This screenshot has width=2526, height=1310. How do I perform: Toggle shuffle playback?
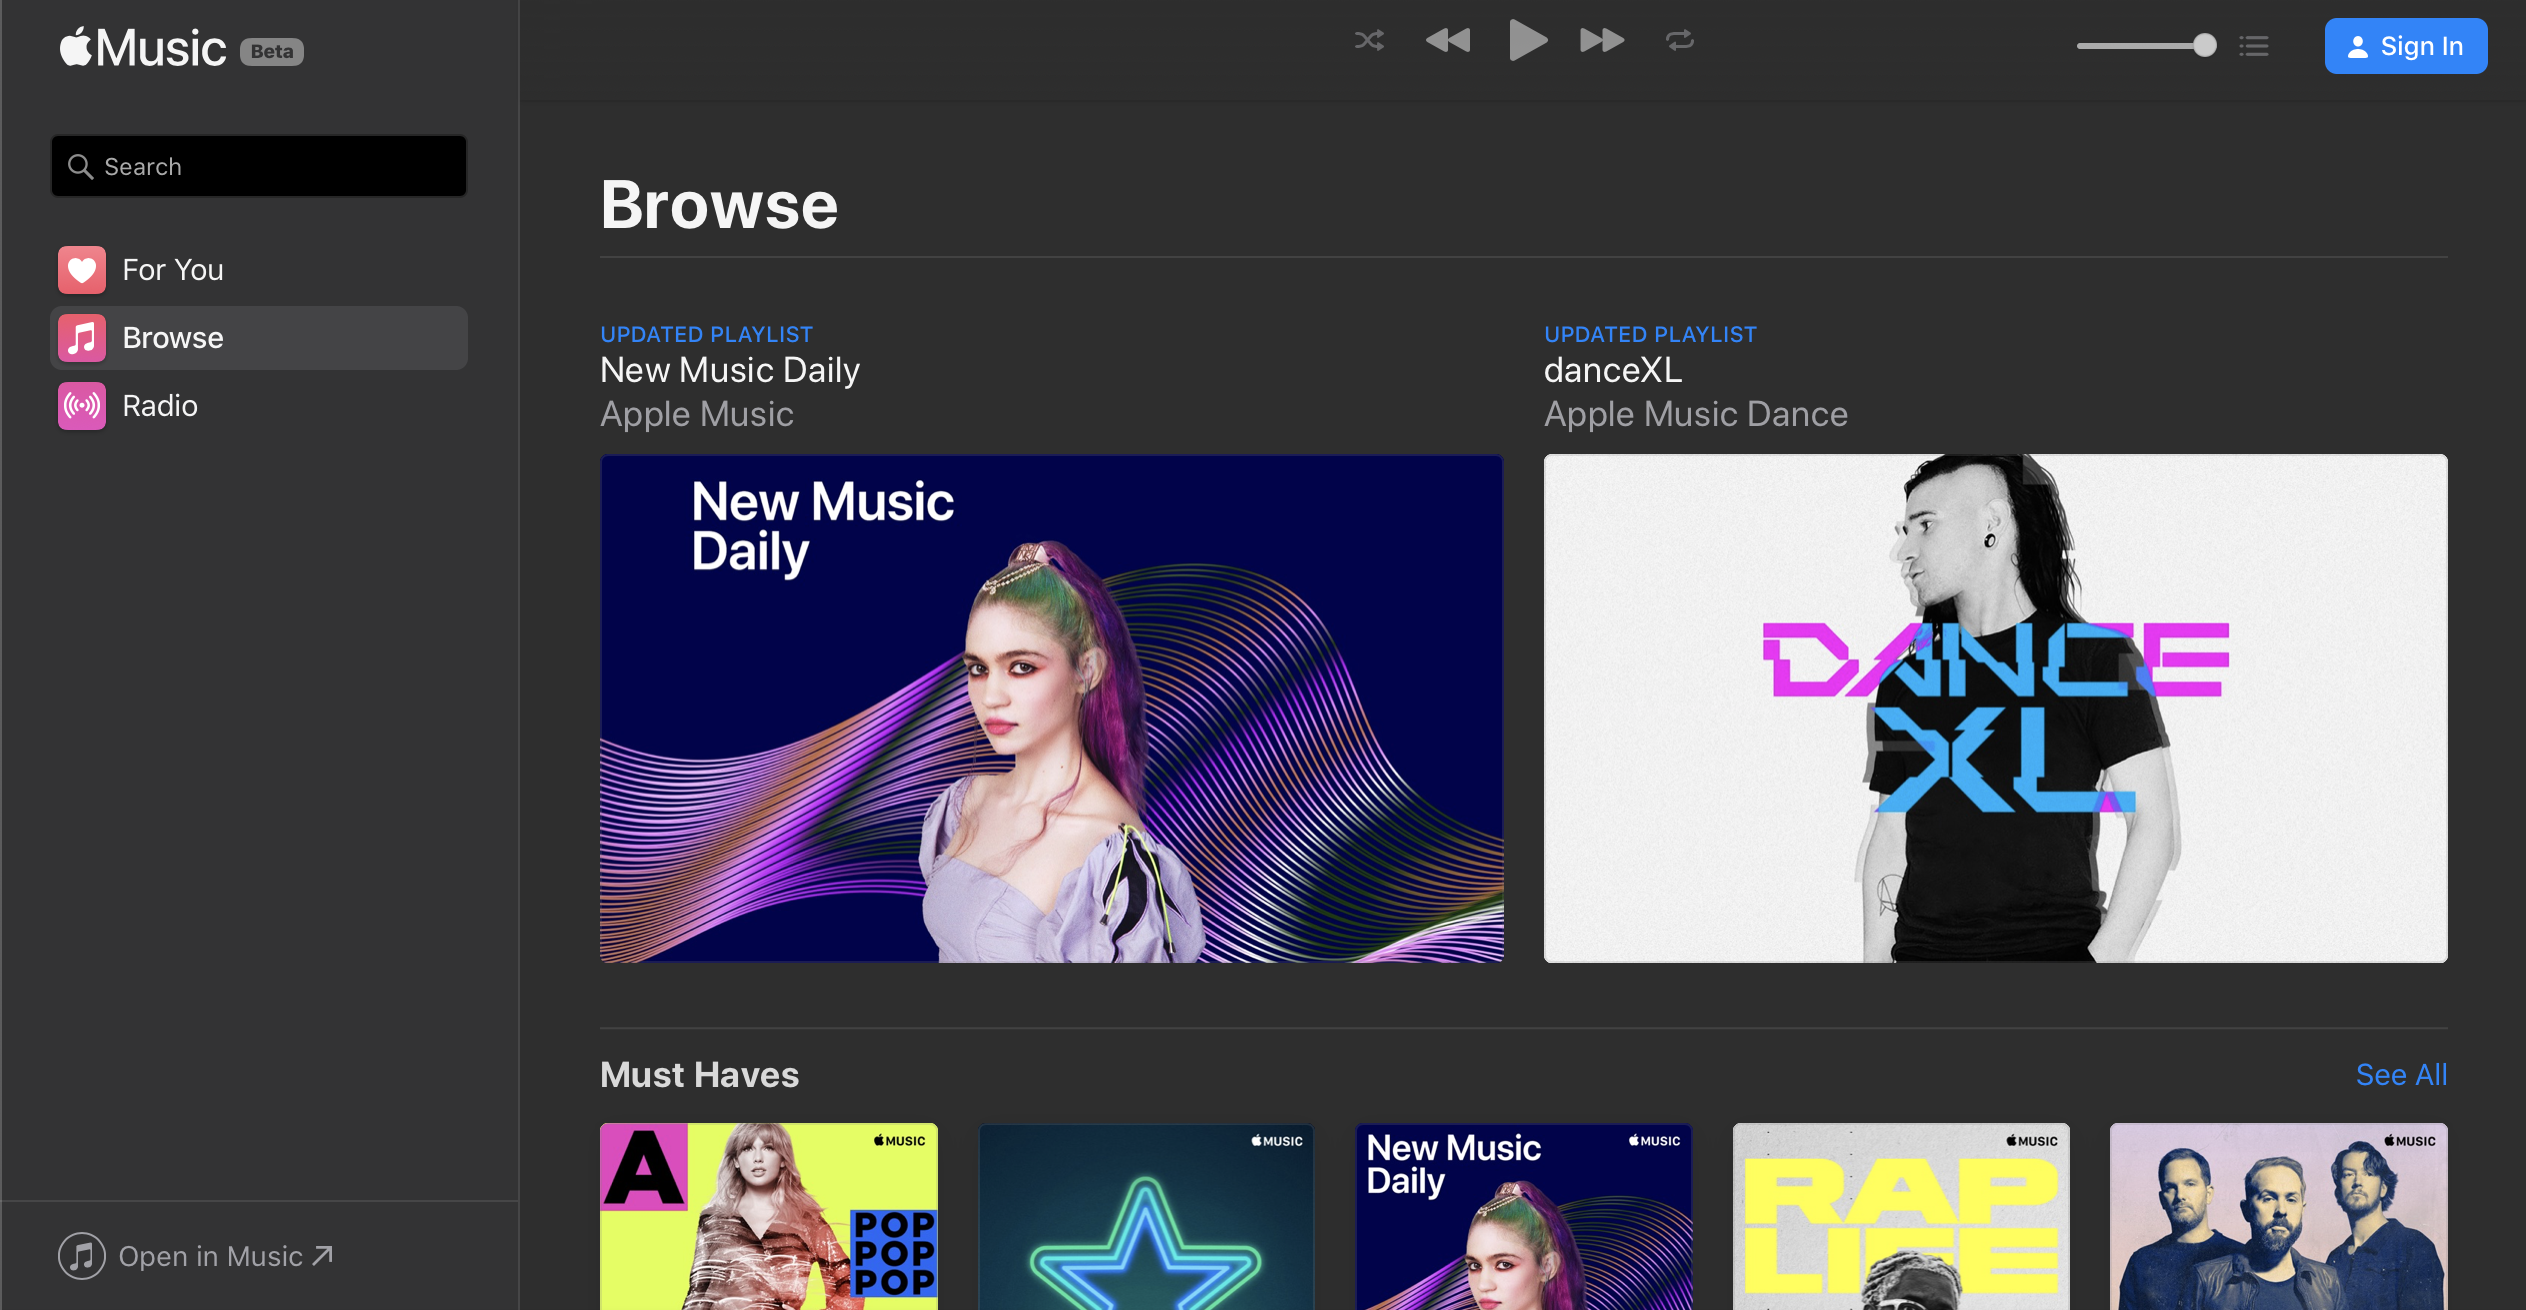tap(1369, 41)
